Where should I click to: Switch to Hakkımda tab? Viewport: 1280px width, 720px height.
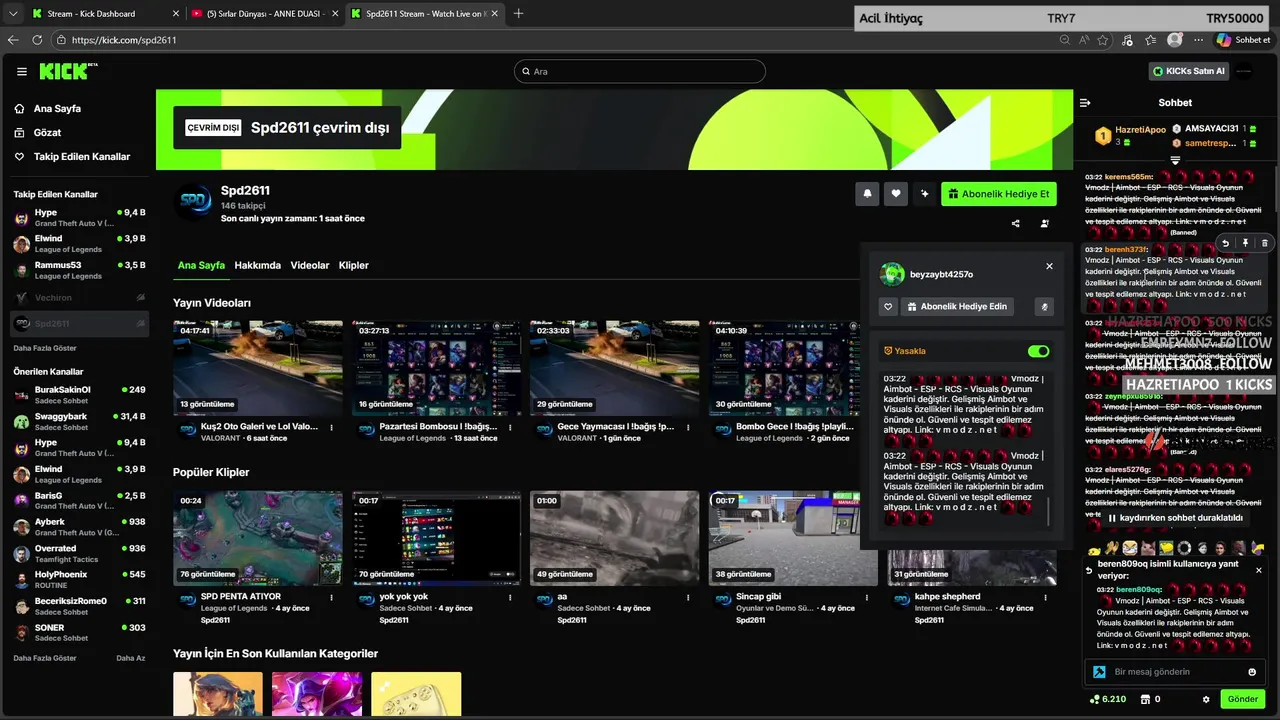258,265
